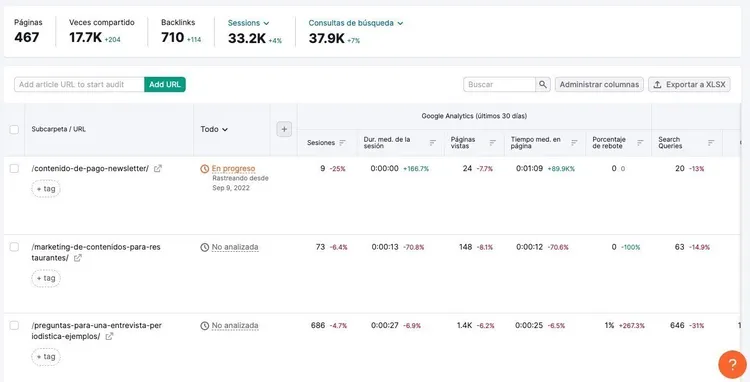Check the contenido-de-pago-newsletter row checkbox

point(14,168)
